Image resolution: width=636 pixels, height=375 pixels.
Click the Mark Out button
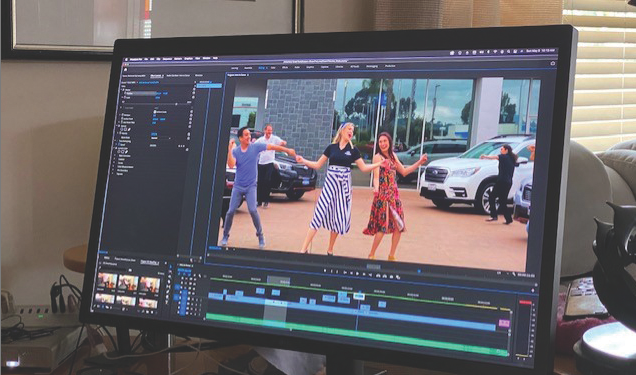(337, 272)
